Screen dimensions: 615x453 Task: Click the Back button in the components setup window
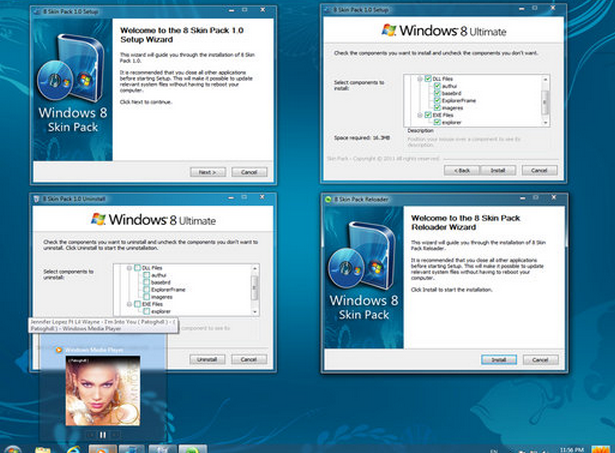tap(462, 171)
